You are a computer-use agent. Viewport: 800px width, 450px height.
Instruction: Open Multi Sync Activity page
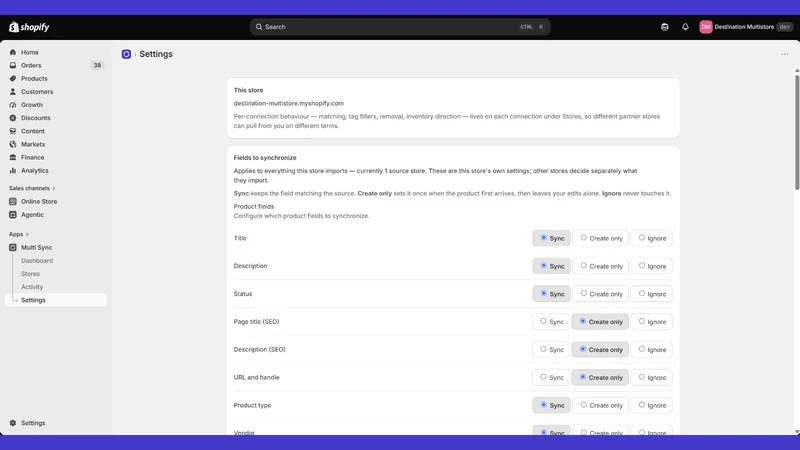[x=32, y=287]
